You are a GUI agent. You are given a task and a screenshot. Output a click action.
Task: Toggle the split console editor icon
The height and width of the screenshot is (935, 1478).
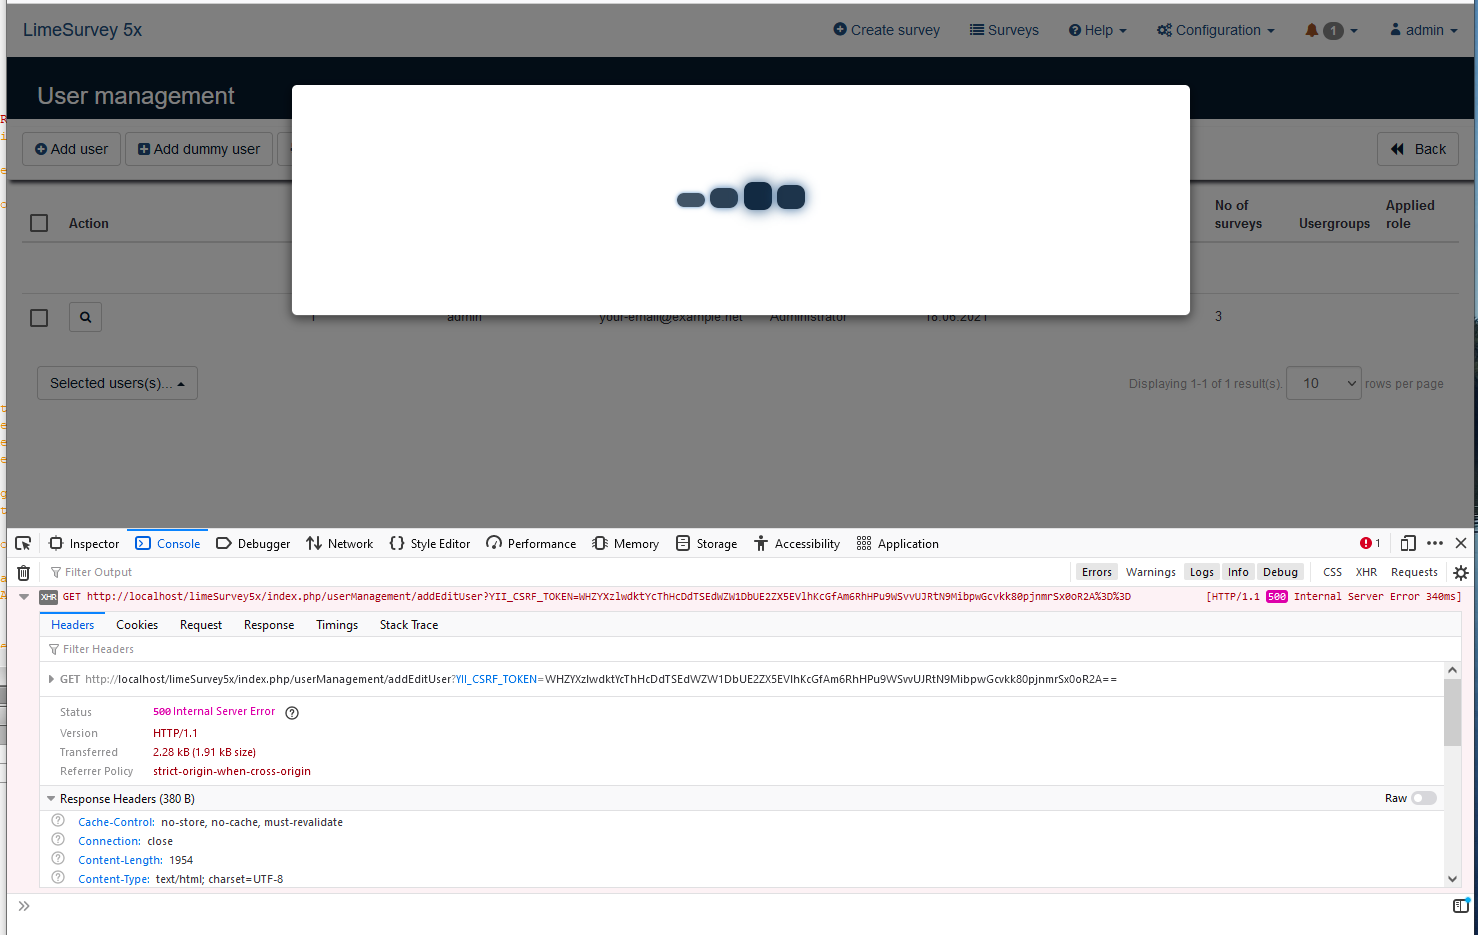1461,906
